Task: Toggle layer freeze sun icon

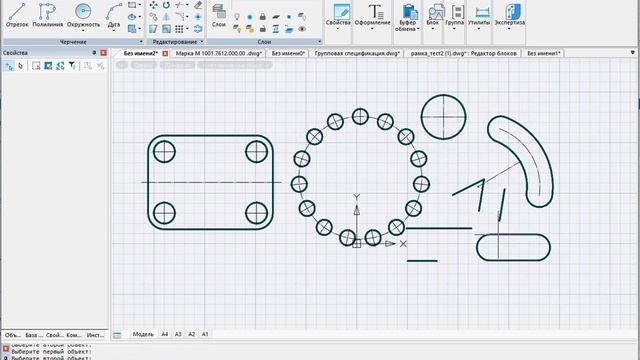Action: click(x=250, y=17)
